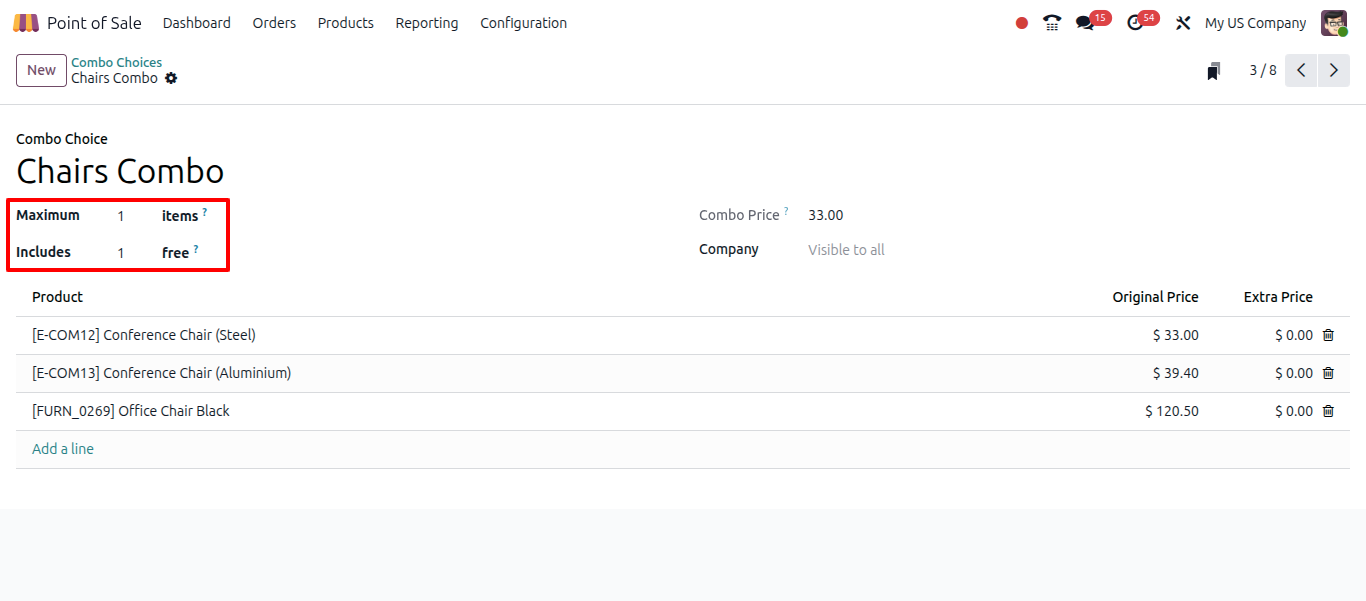Click the 3 / 8 pager counter
The height and width of the screenshot is (601, 1366).
click(1263, 70)
